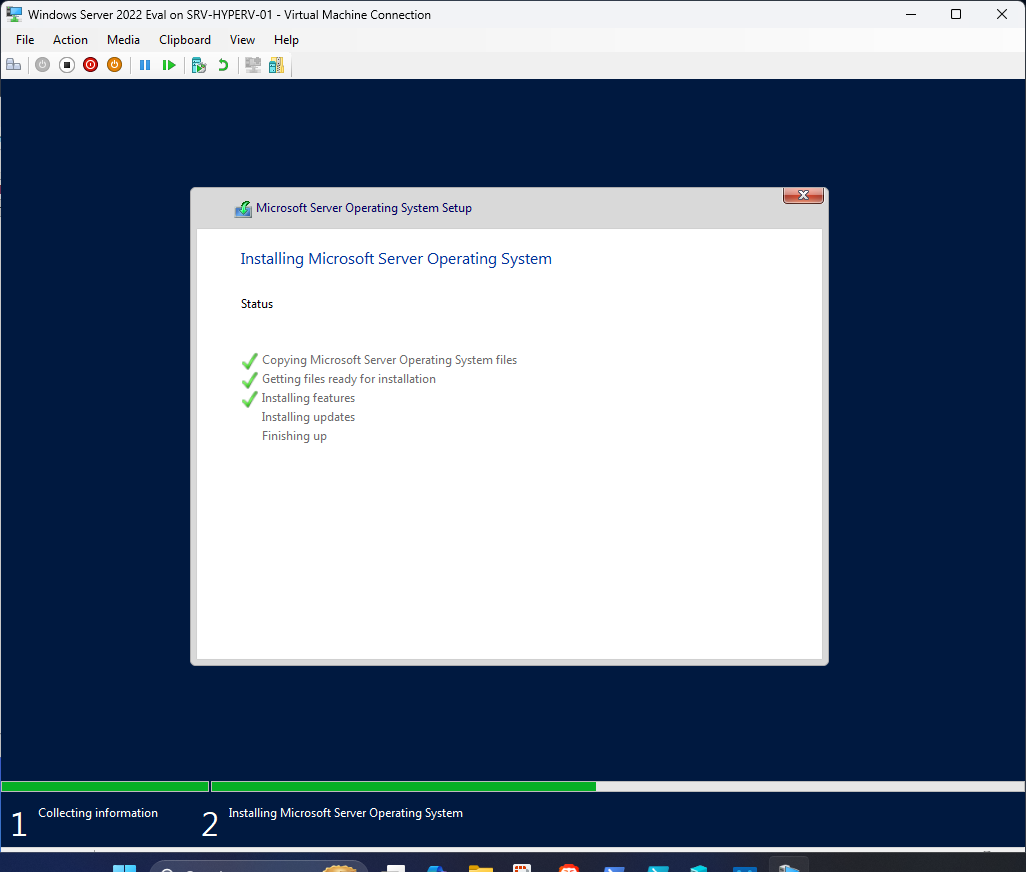Close the Server Operating System Setup dialog
The image size is (1026, 872).
[x=803, y=195]
